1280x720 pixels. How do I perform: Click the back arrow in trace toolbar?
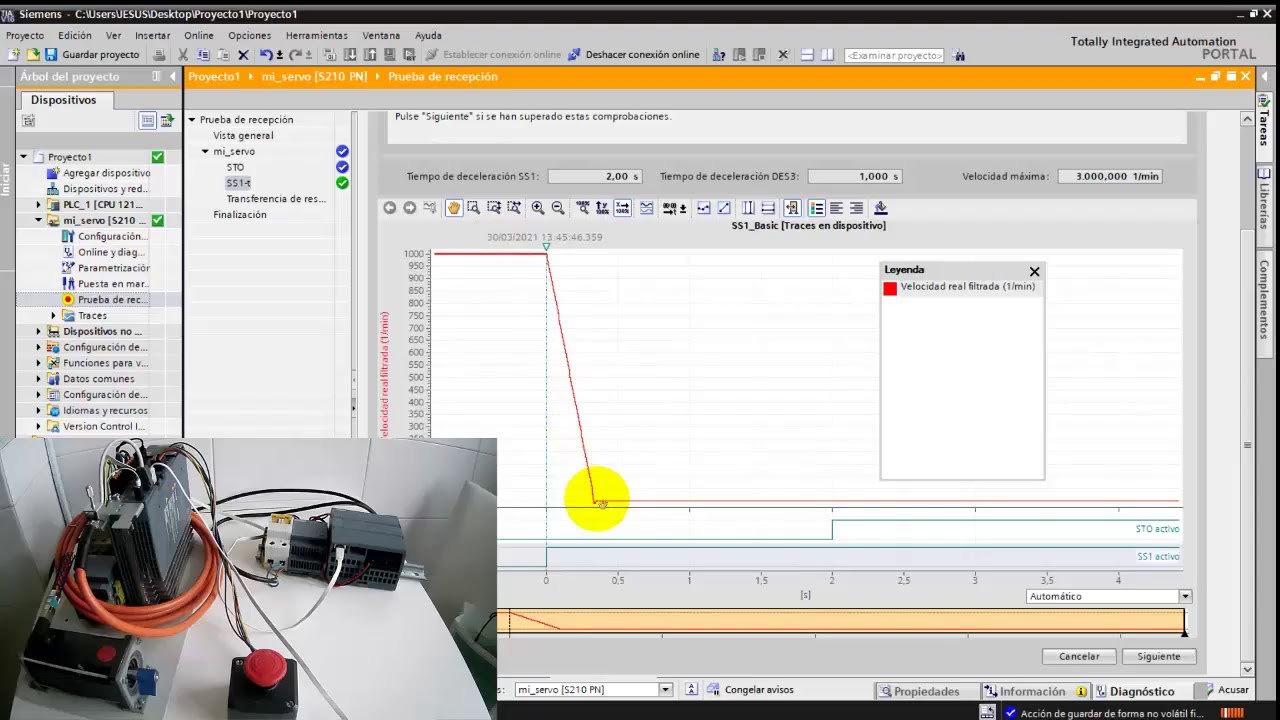pos(389,208)
